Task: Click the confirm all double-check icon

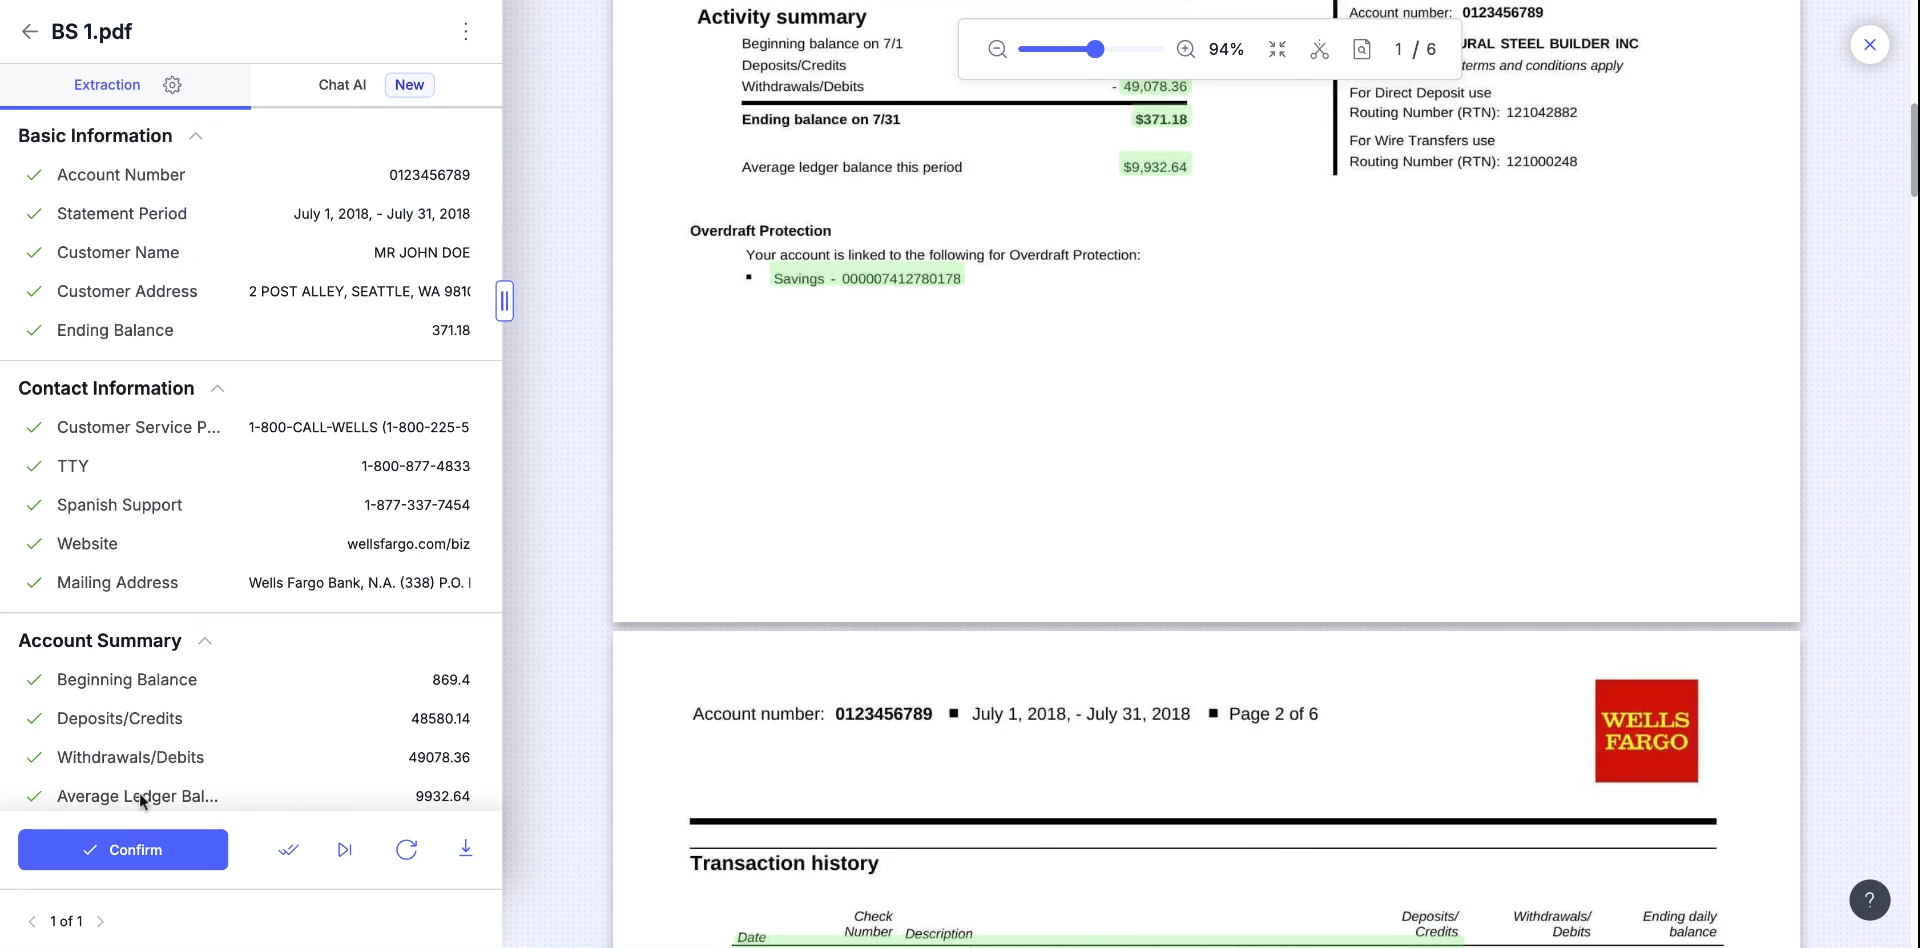Action: pyautogui.click(x=288, y=850)
